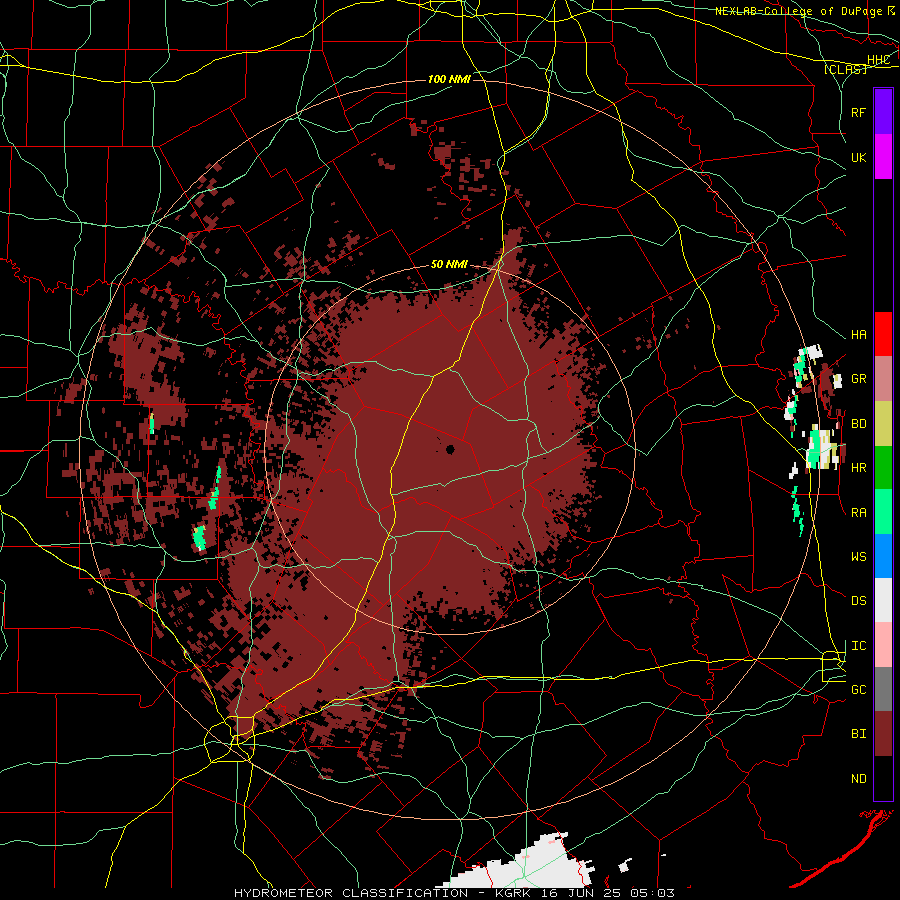Image resolution: width=900 pixels, height=900 pixels.
Task: Click the 100 NMI range ring label
Action: [x=449, y=79]
